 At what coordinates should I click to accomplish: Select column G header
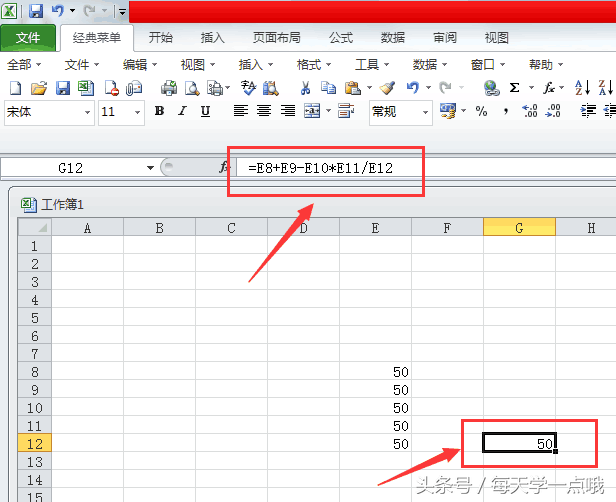[x=519, y=227]
